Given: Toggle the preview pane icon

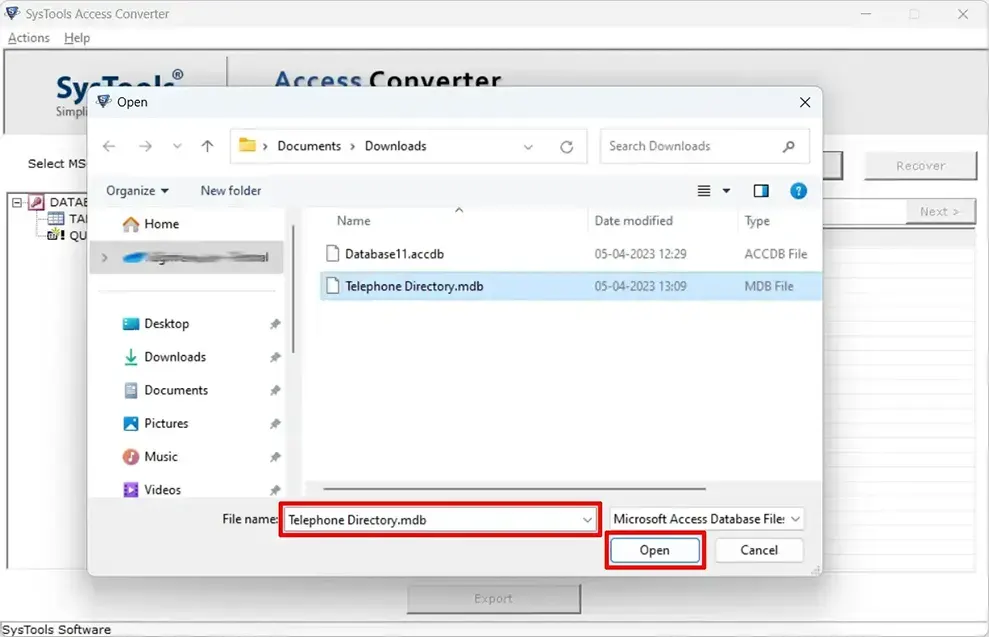Looking at the screenshot, I should (761, 191).
